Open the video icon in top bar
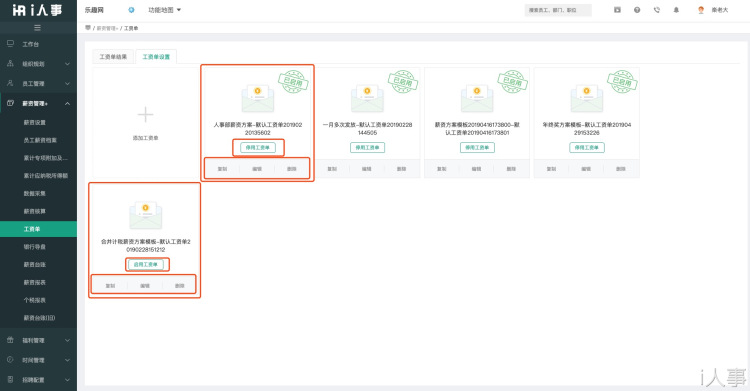This screenshot has width=750, height=391. (x=618, y=10)
